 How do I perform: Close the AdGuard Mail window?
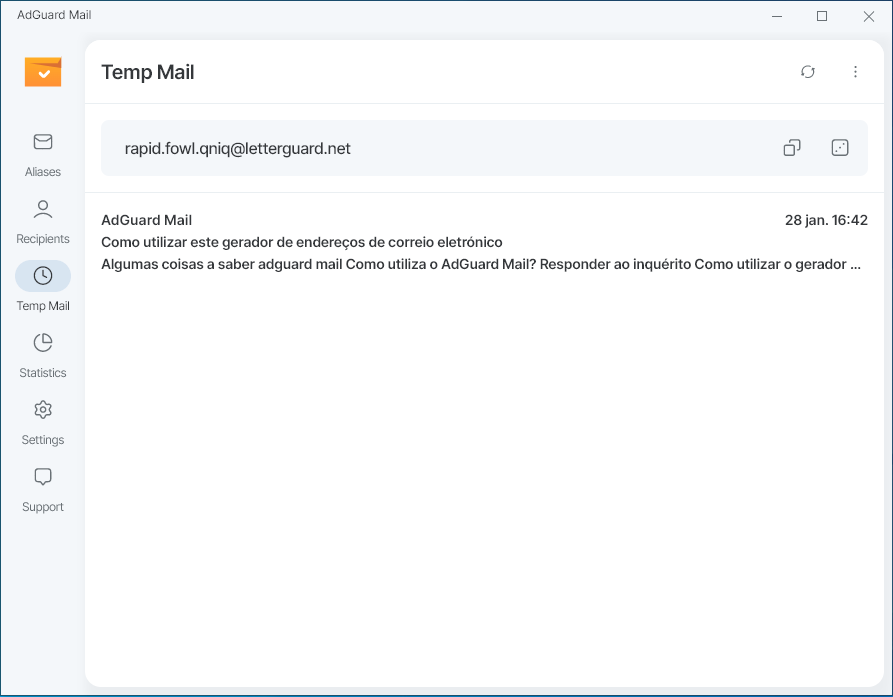868,16
